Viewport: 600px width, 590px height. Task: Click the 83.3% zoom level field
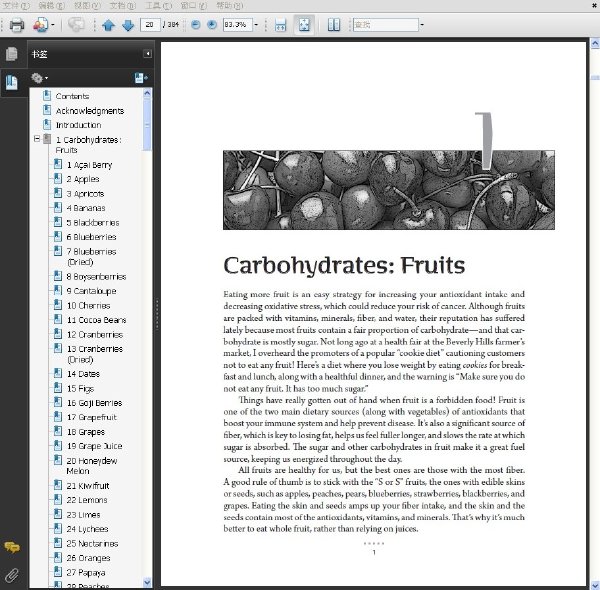coord(237,25)
